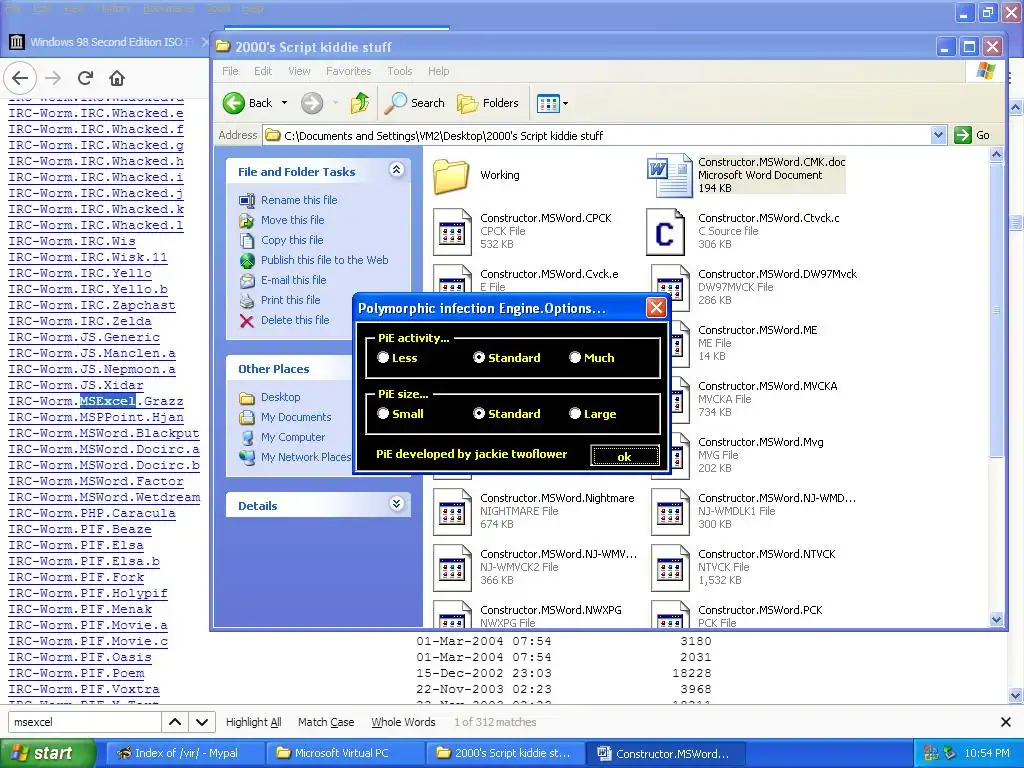Select Standard for PiE size
This screenshot has height=768, width=1024.
point(479,413)
